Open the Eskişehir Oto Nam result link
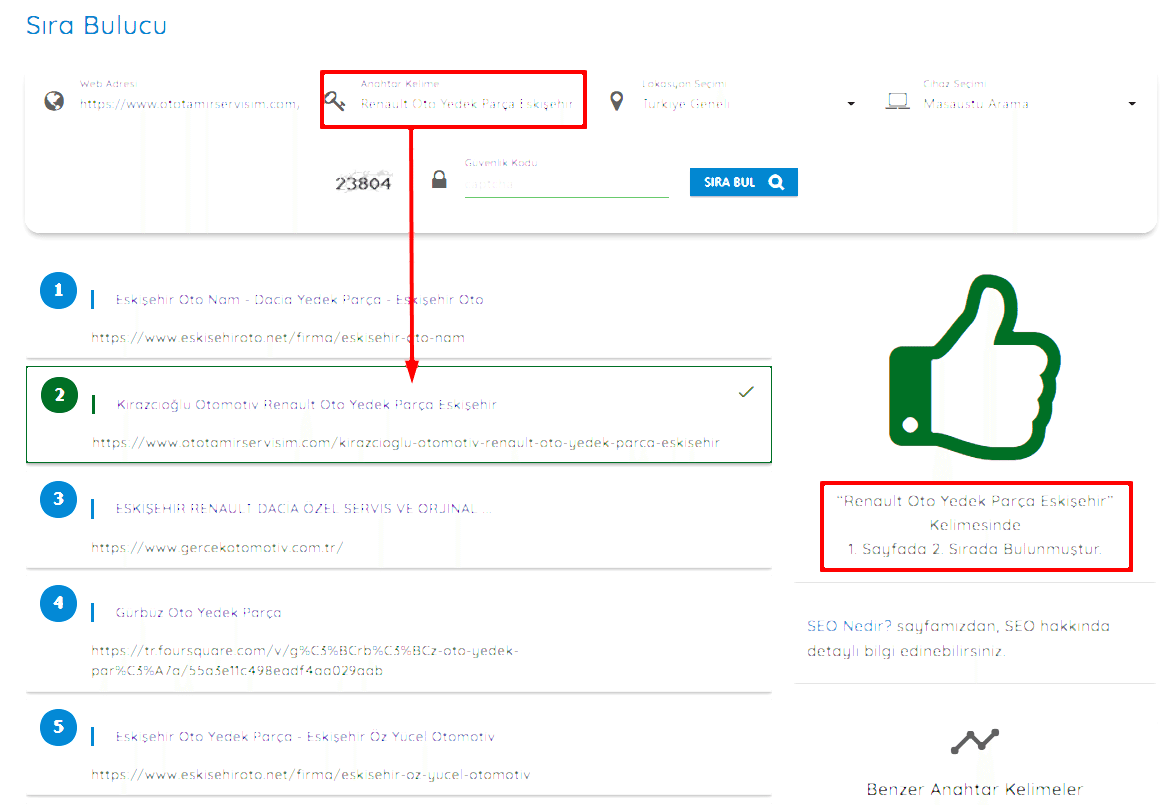The width and height of the screenshot is (1162, 805). 299,300
